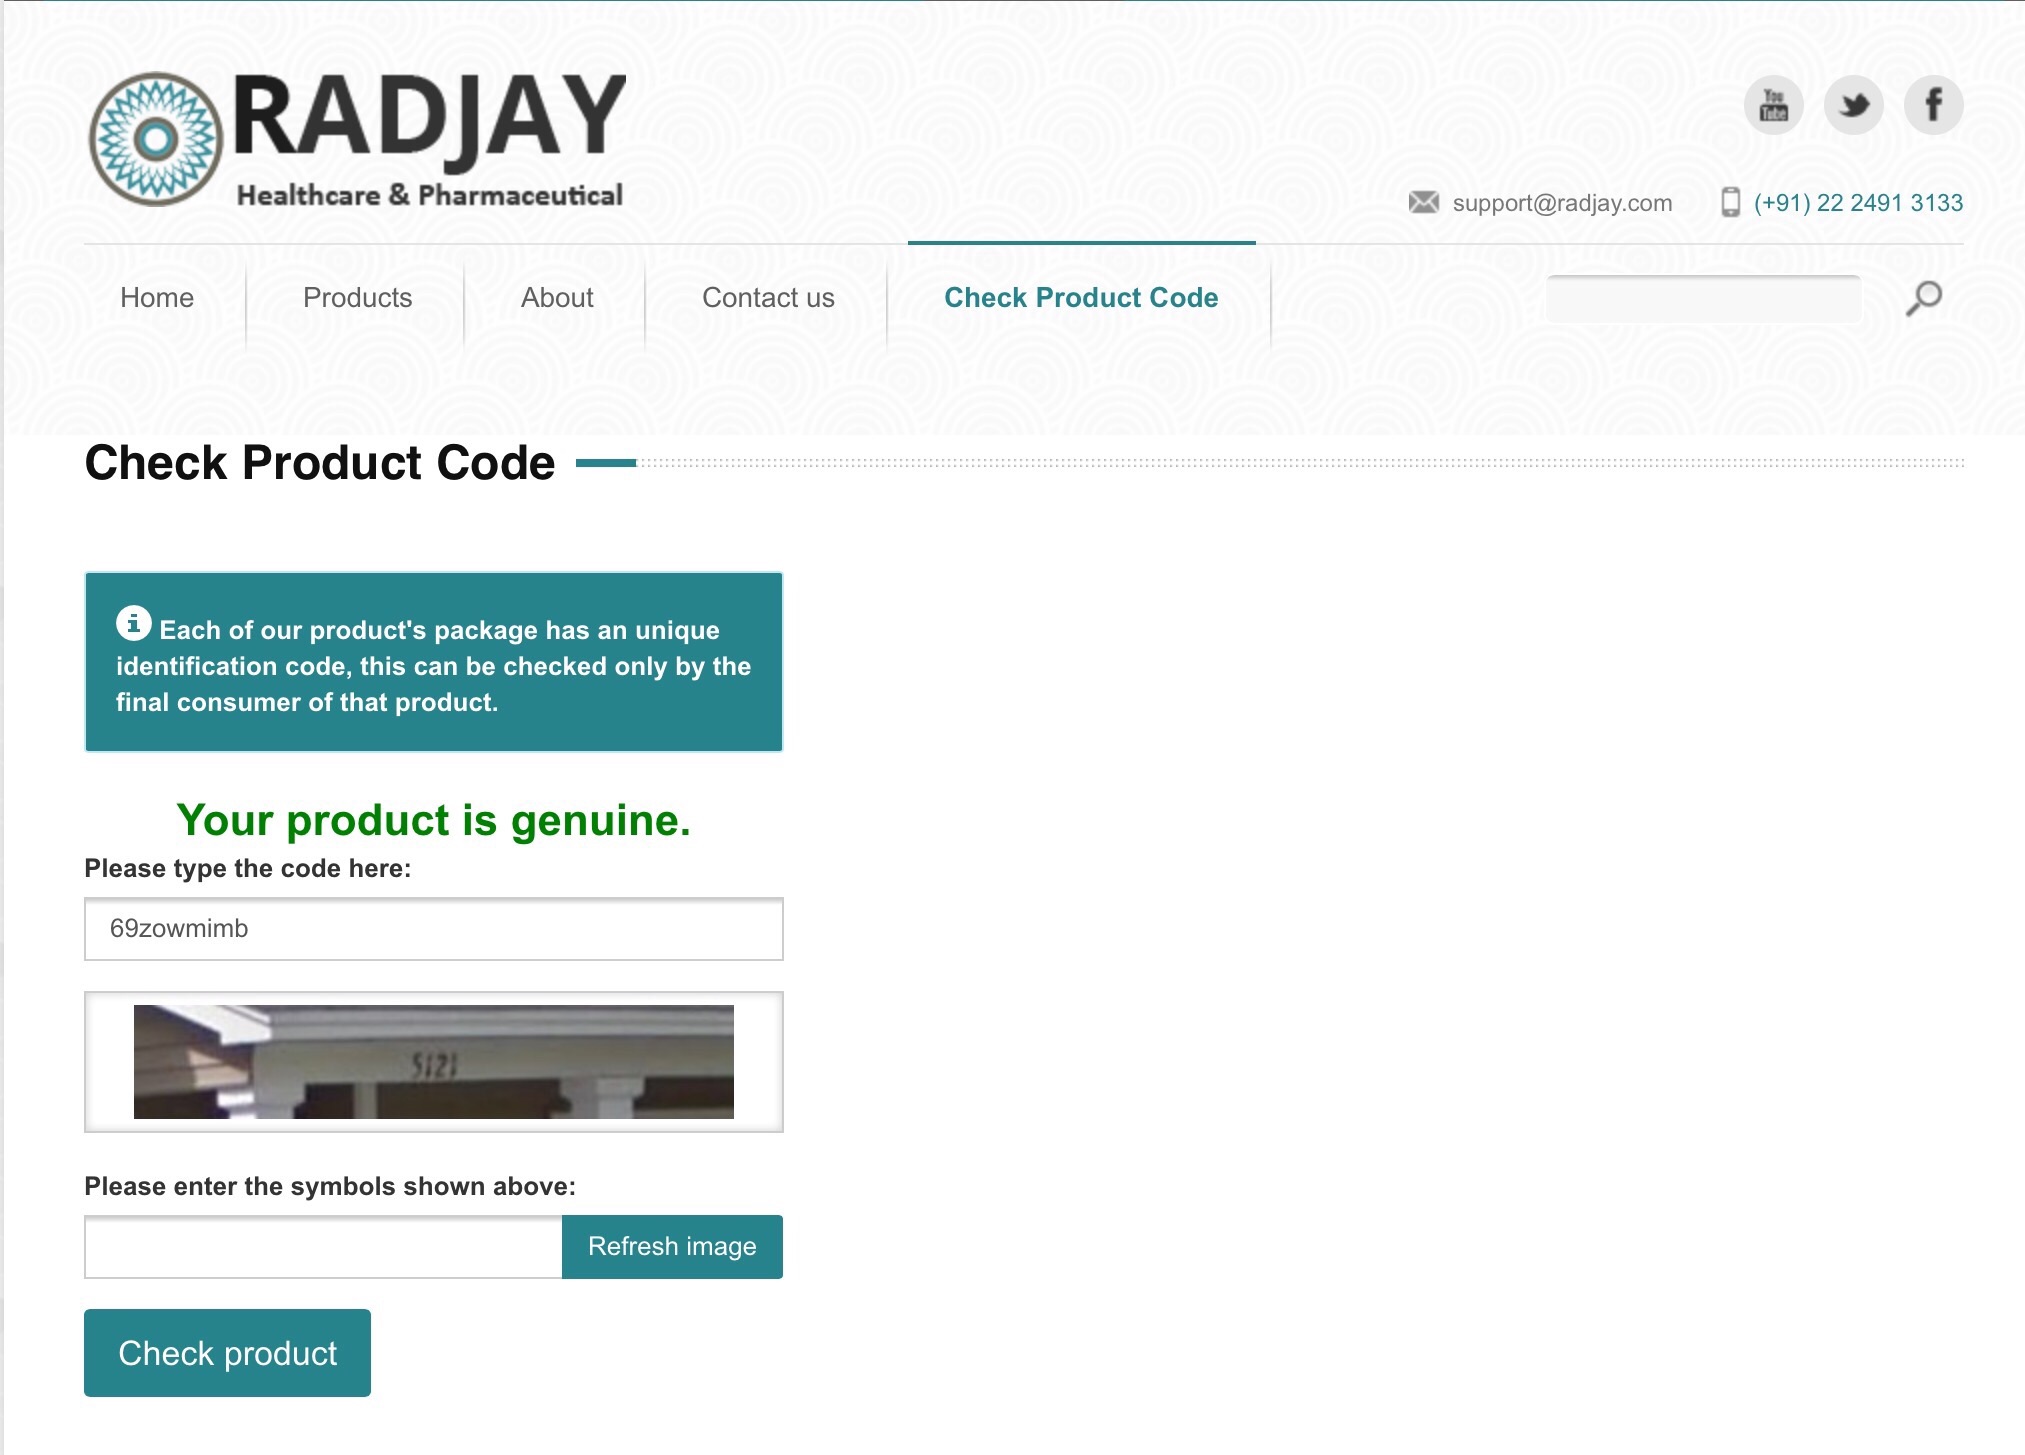
Task: Click the email envelope icon
Action: click(x=1423, y=203)
